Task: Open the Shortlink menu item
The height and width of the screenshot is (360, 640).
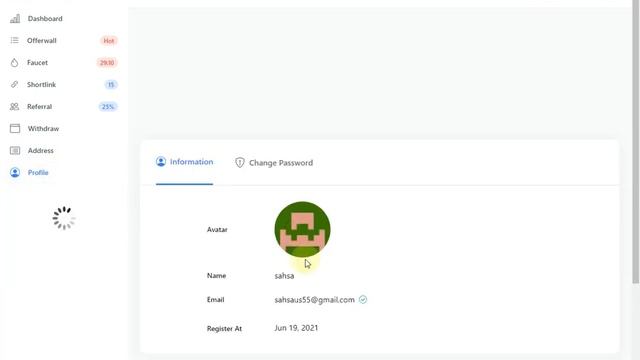Action: click(x=41, y=84)
